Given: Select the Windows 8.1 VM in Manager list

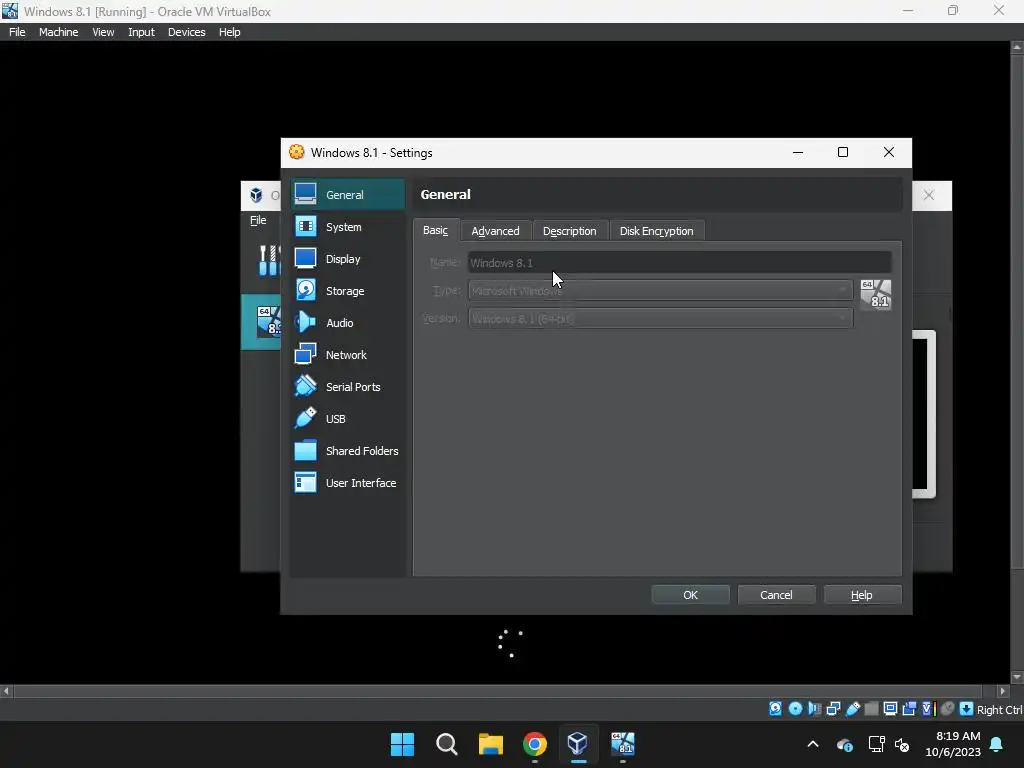Looking at the screenshot, I should (261, 322).
